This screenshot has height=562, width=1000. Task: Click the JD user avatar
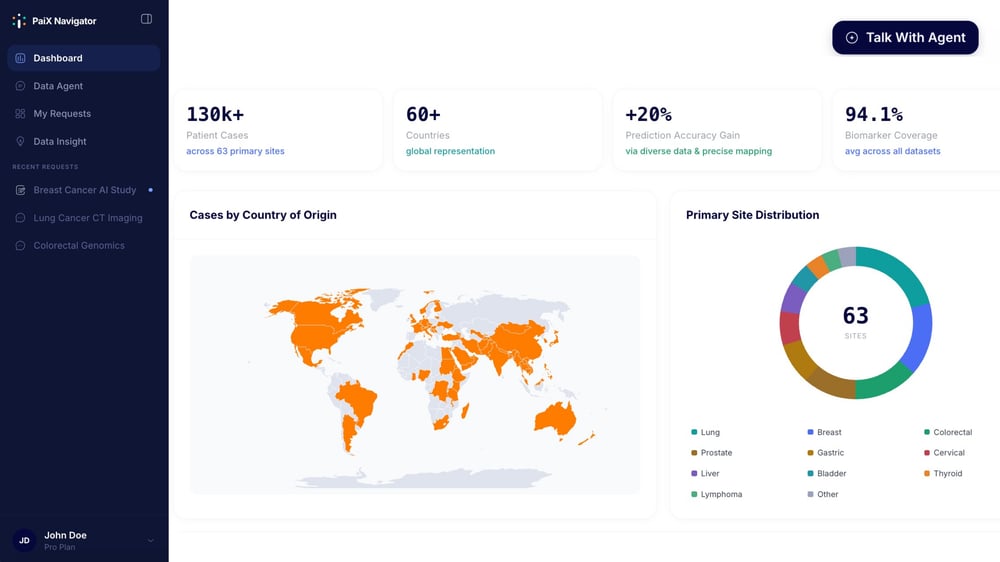[24, 541]
